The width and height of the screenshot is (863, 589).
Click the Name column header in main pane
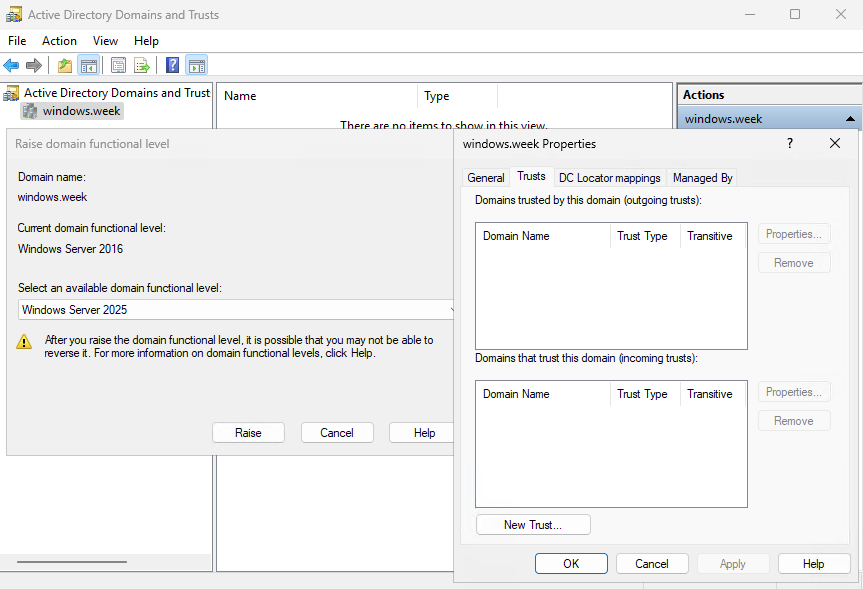(318, 96)
